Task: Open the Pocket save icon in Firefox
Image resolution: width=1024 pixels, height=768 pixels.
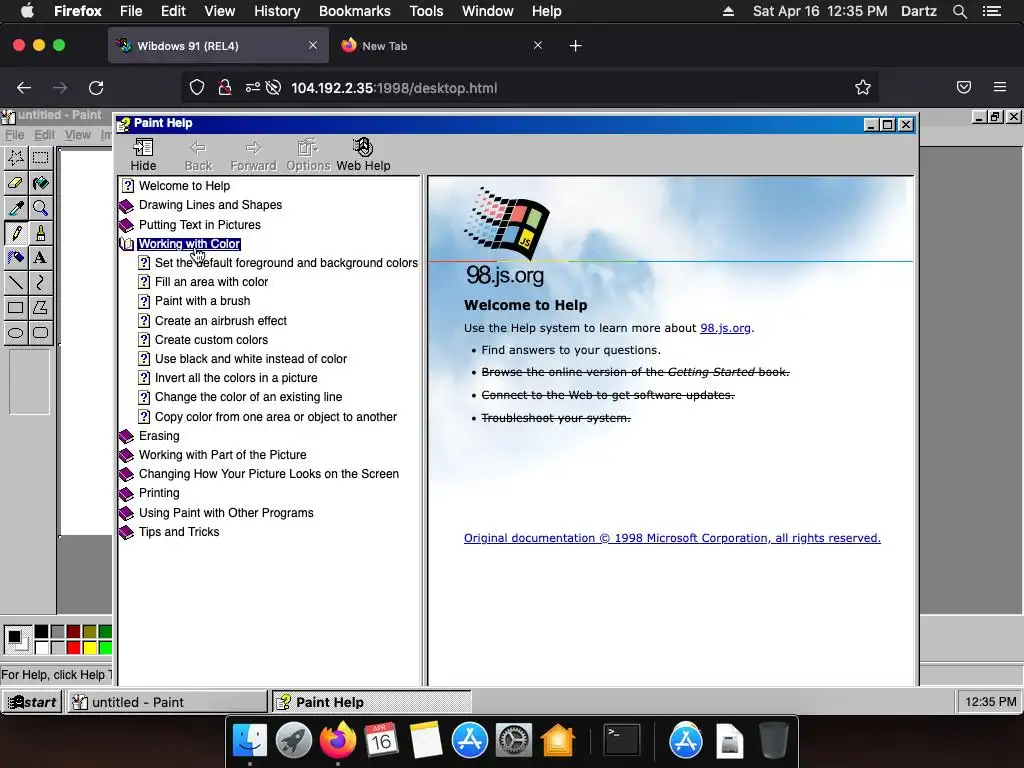Action: [964, 88]
